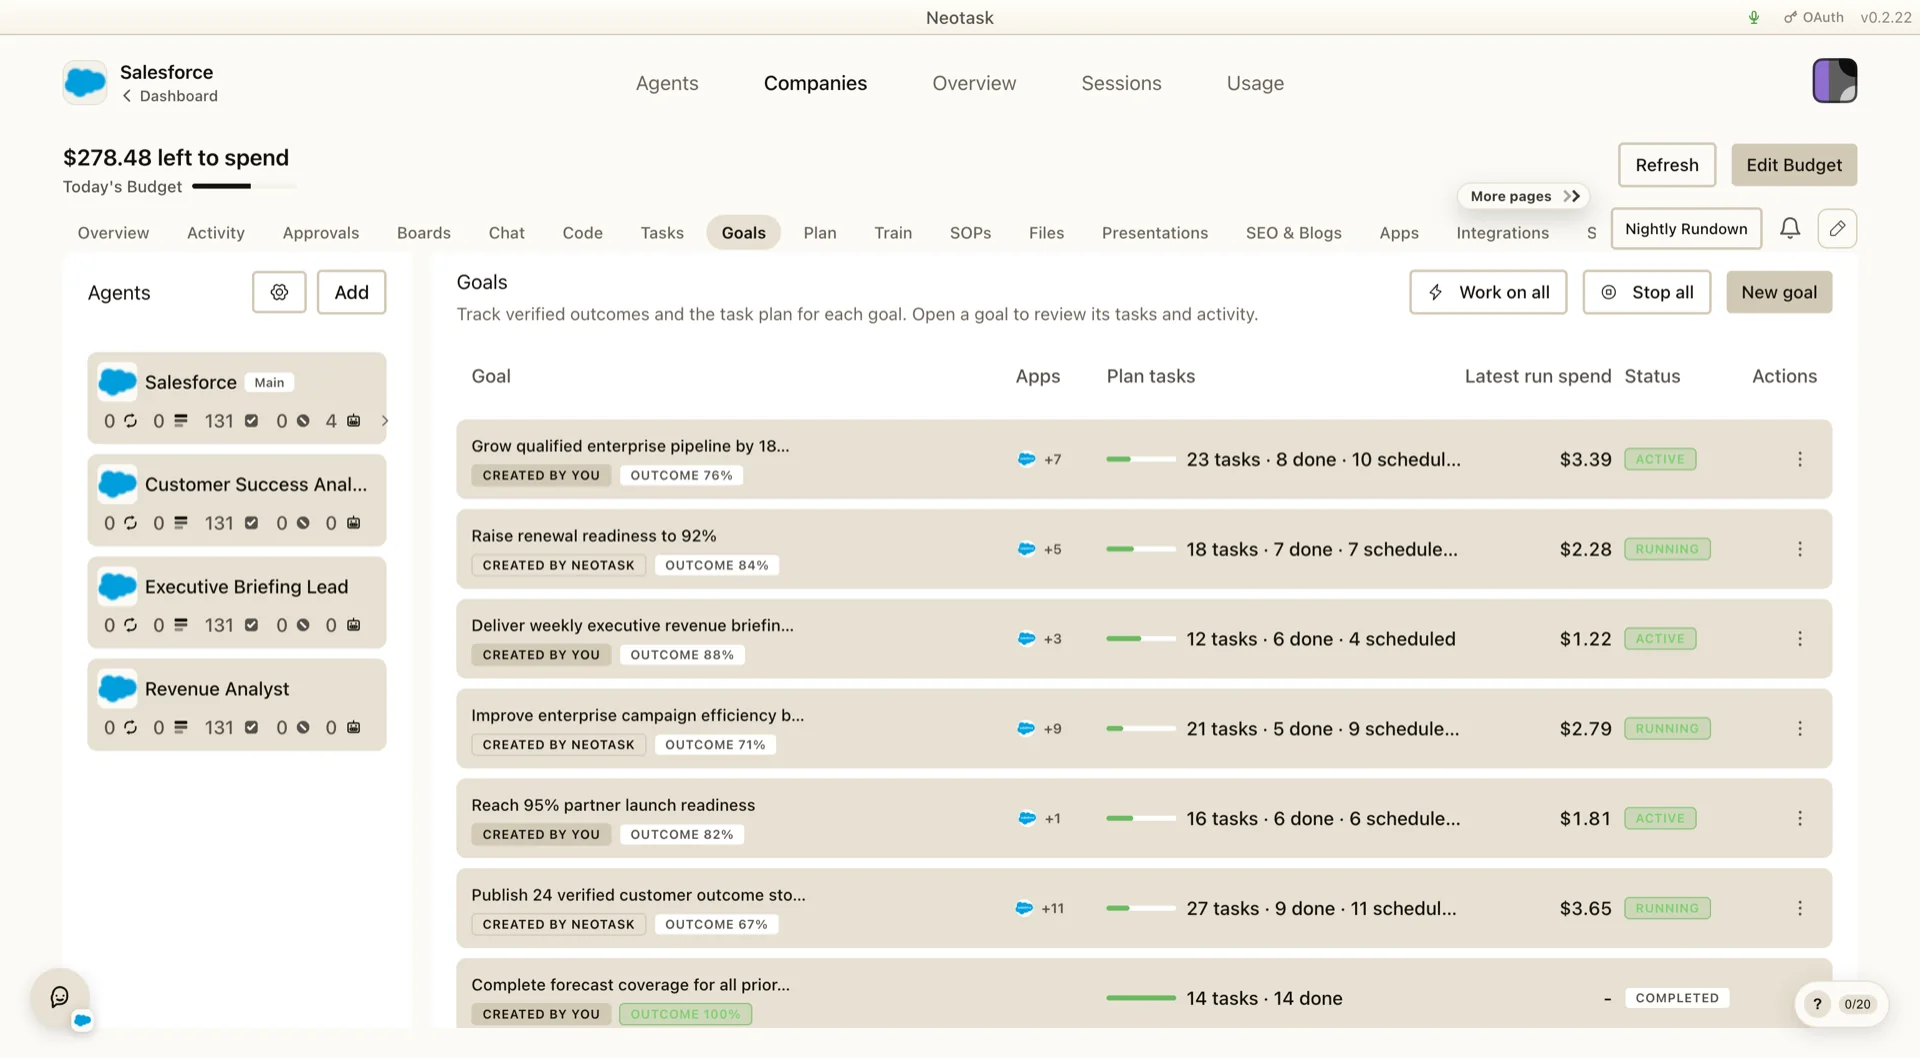Image resolution: width=1920 pixels, height=1058 pixels.
Task: Open the Usage top navigation item
Action: (1255, 83)
